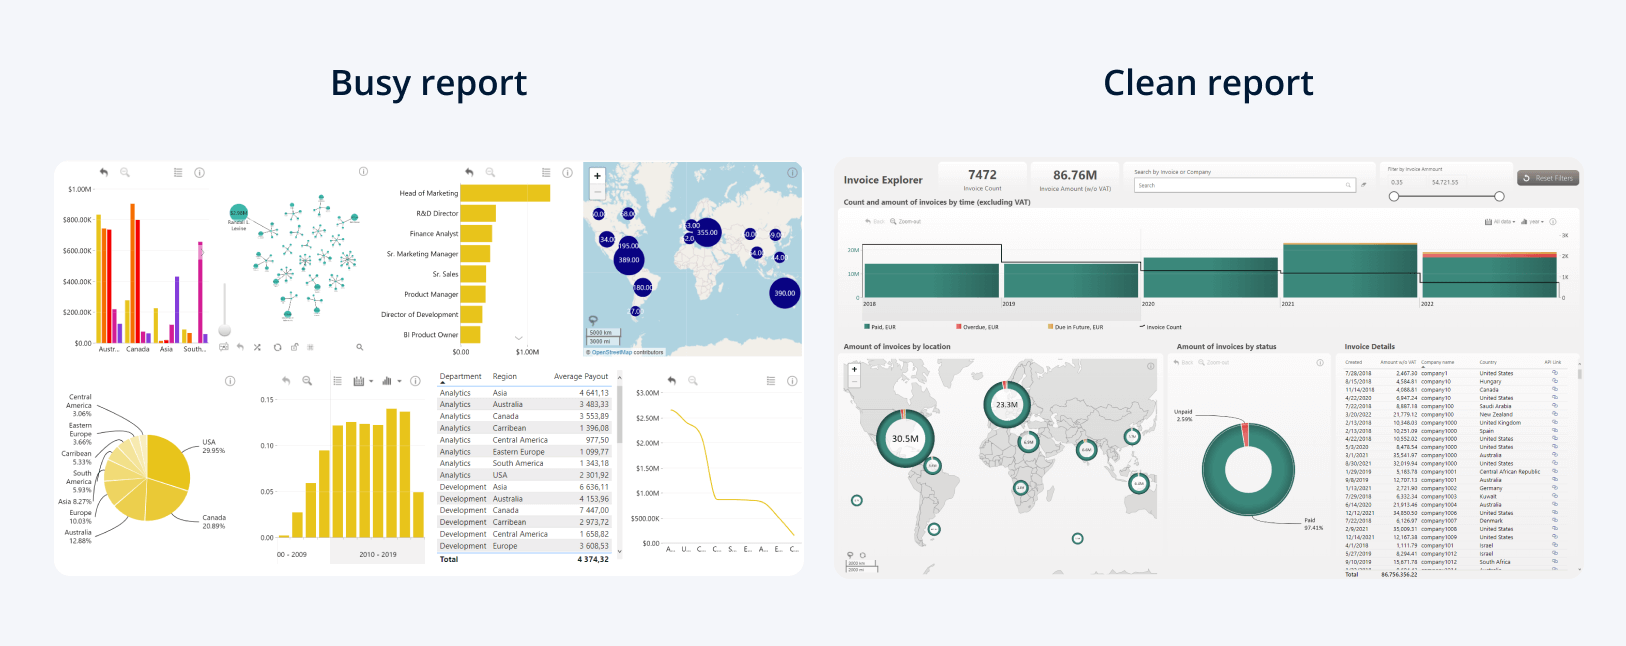Click the right handle of the invoice amount slider

coord(1499,196)
